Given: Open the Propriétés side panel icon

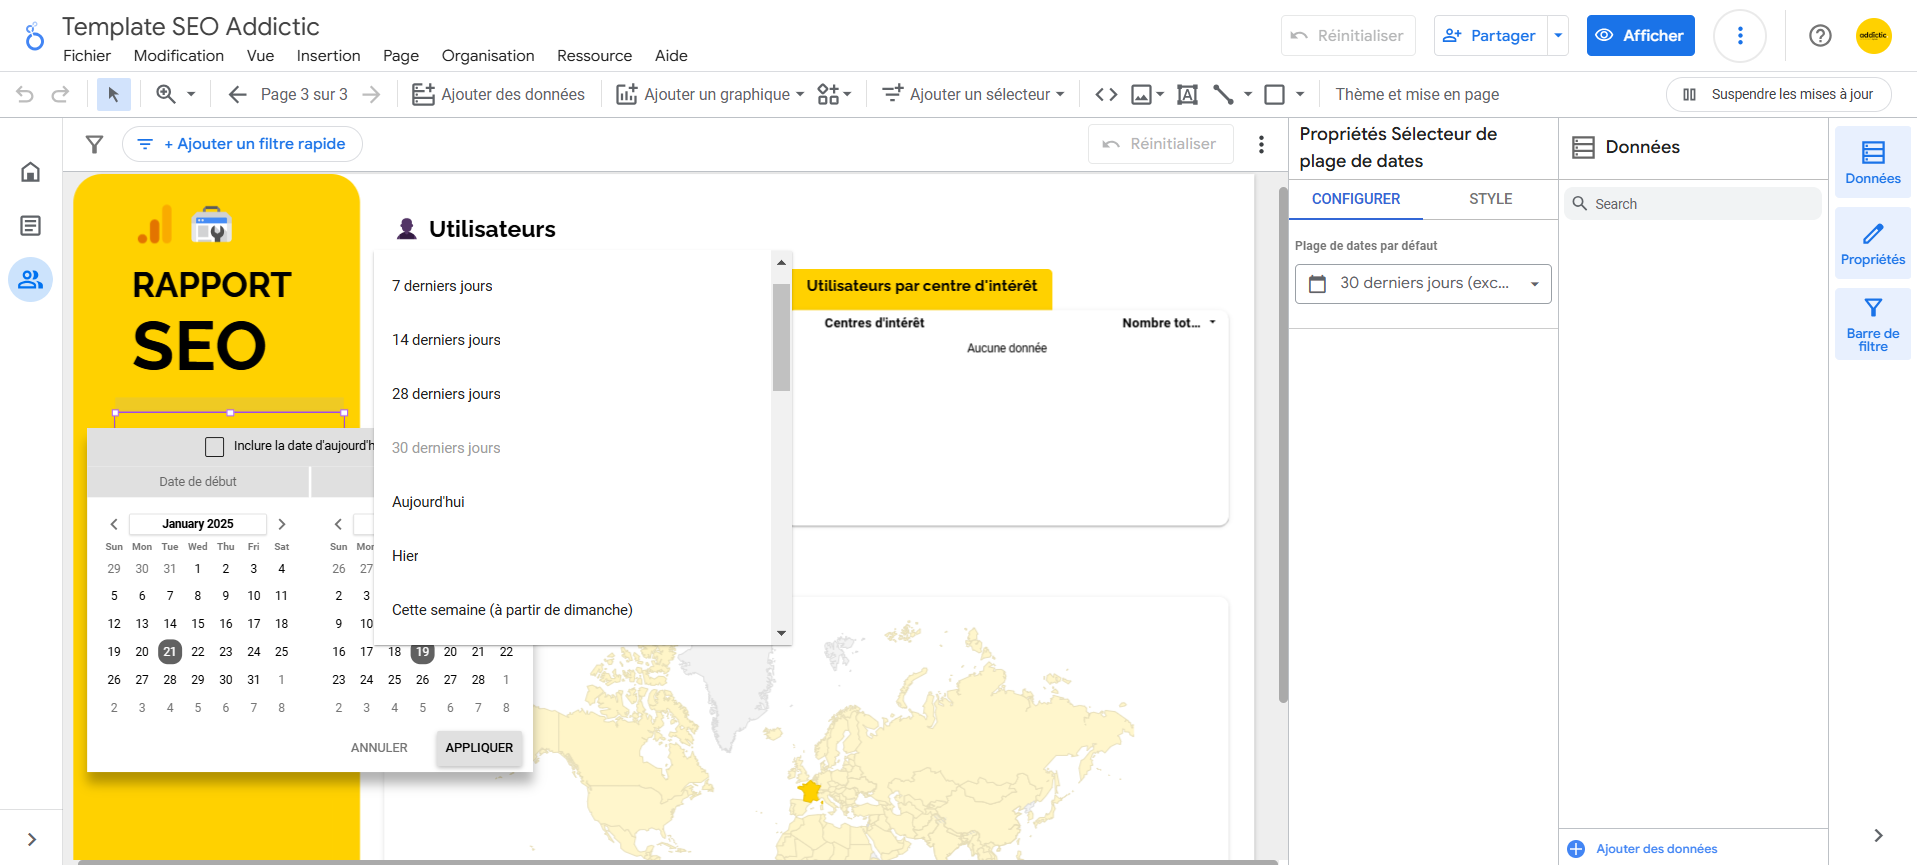Looking at the screenshot, I should click(1872, 244).
